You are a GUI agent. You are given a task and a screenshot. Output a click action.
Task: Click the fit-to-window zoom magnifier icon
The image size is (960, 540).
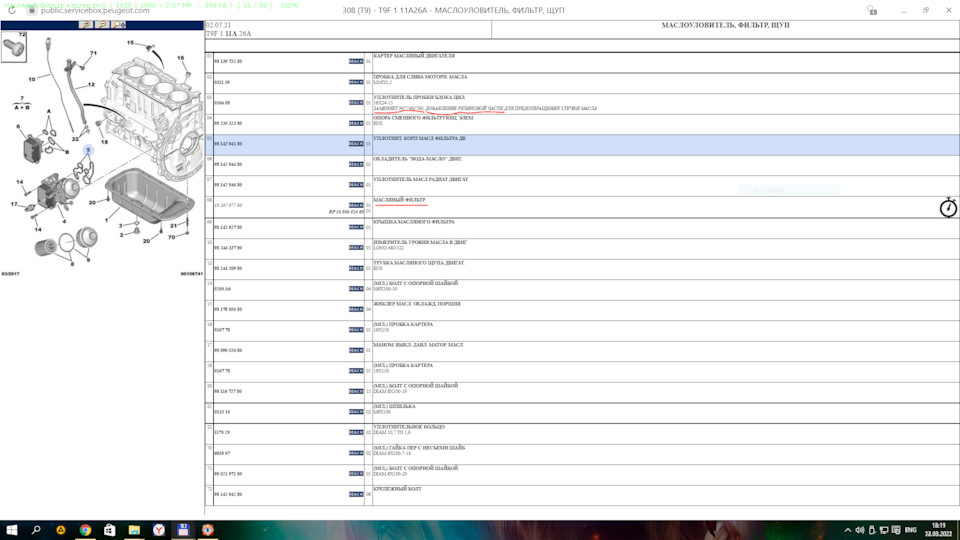pyautogui.click(x=119, y=24)
